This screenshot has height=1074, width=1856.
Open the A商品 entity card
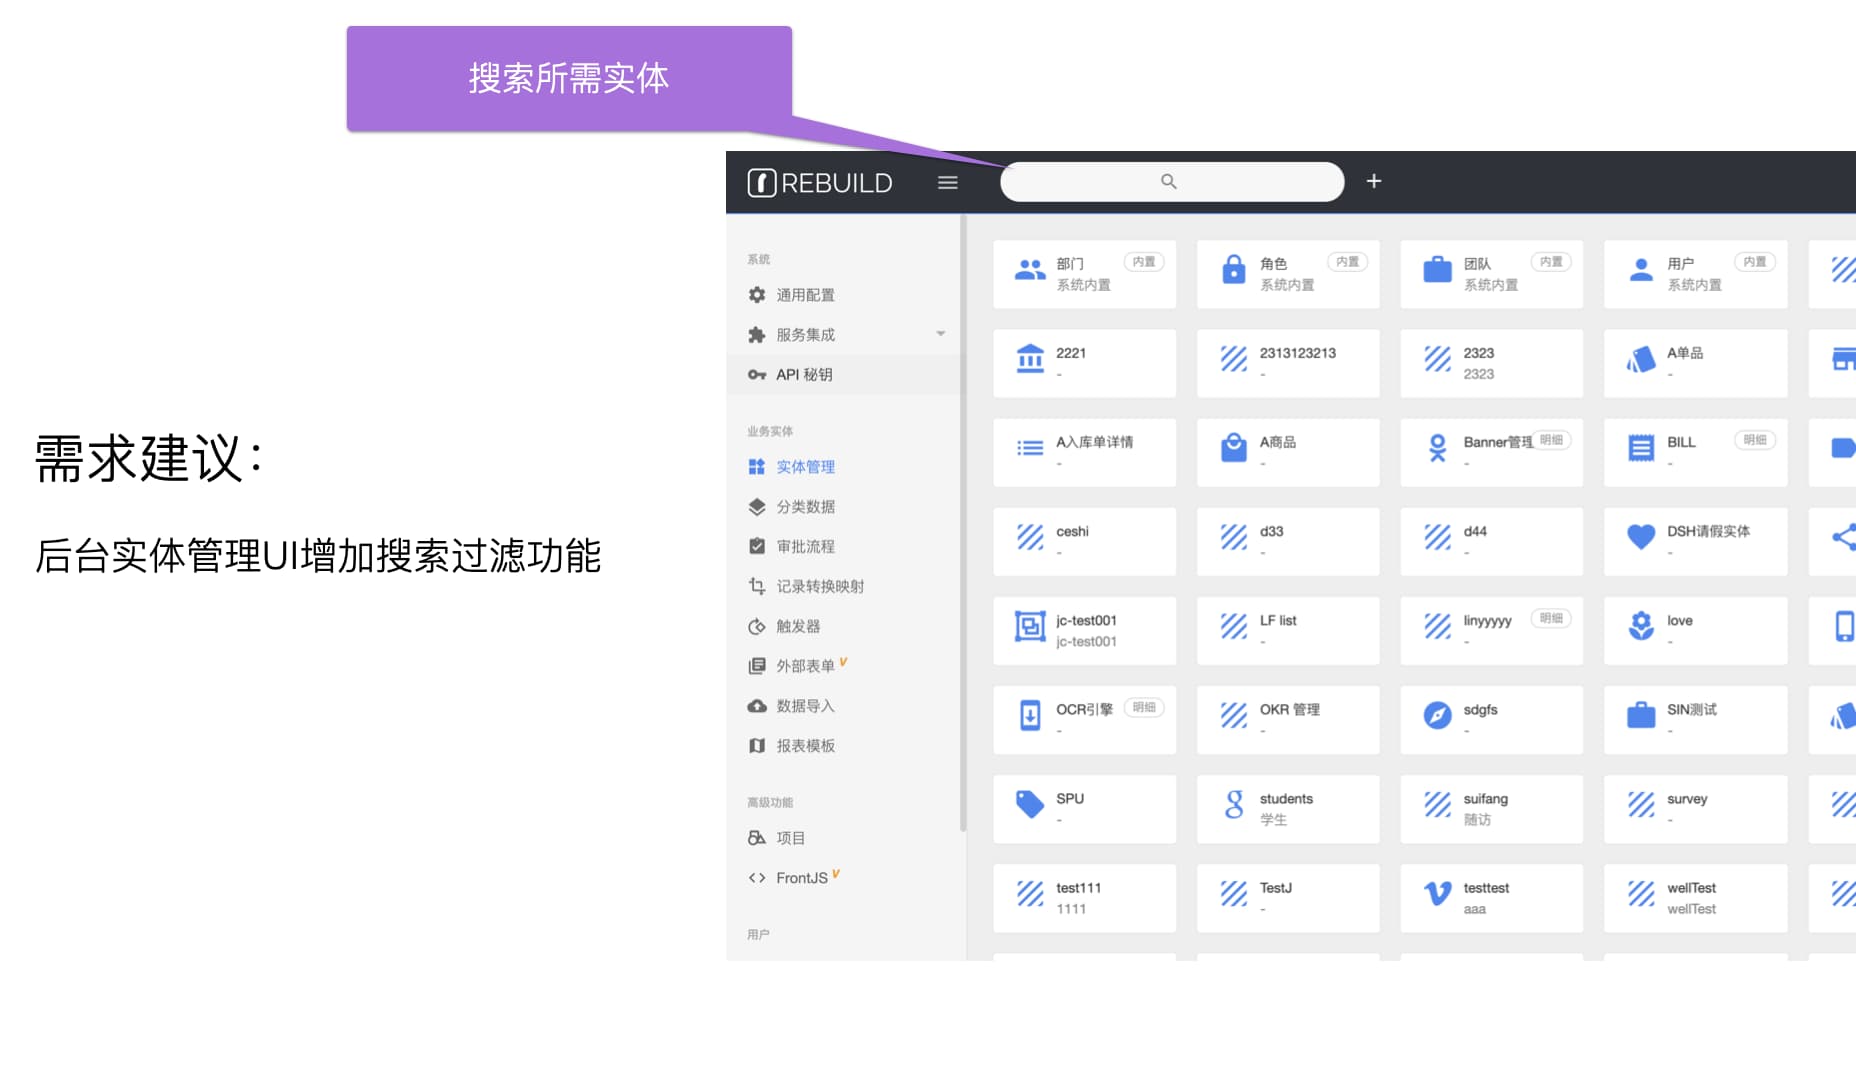click(x=1288, y=451)
